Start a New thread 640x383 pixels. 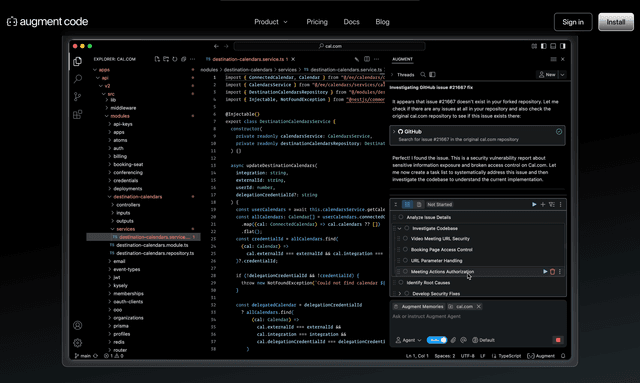click(x=547, y=75)
